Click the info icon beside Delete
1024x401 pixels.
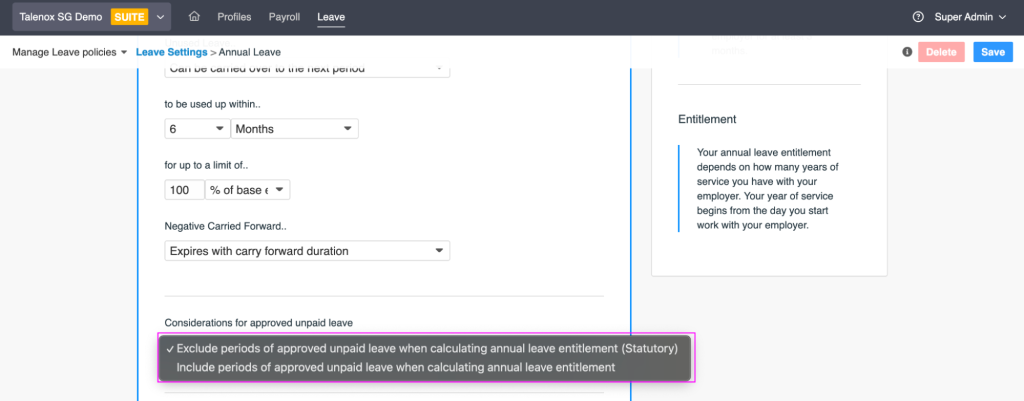pyautogui.click(x=907, y=52)
